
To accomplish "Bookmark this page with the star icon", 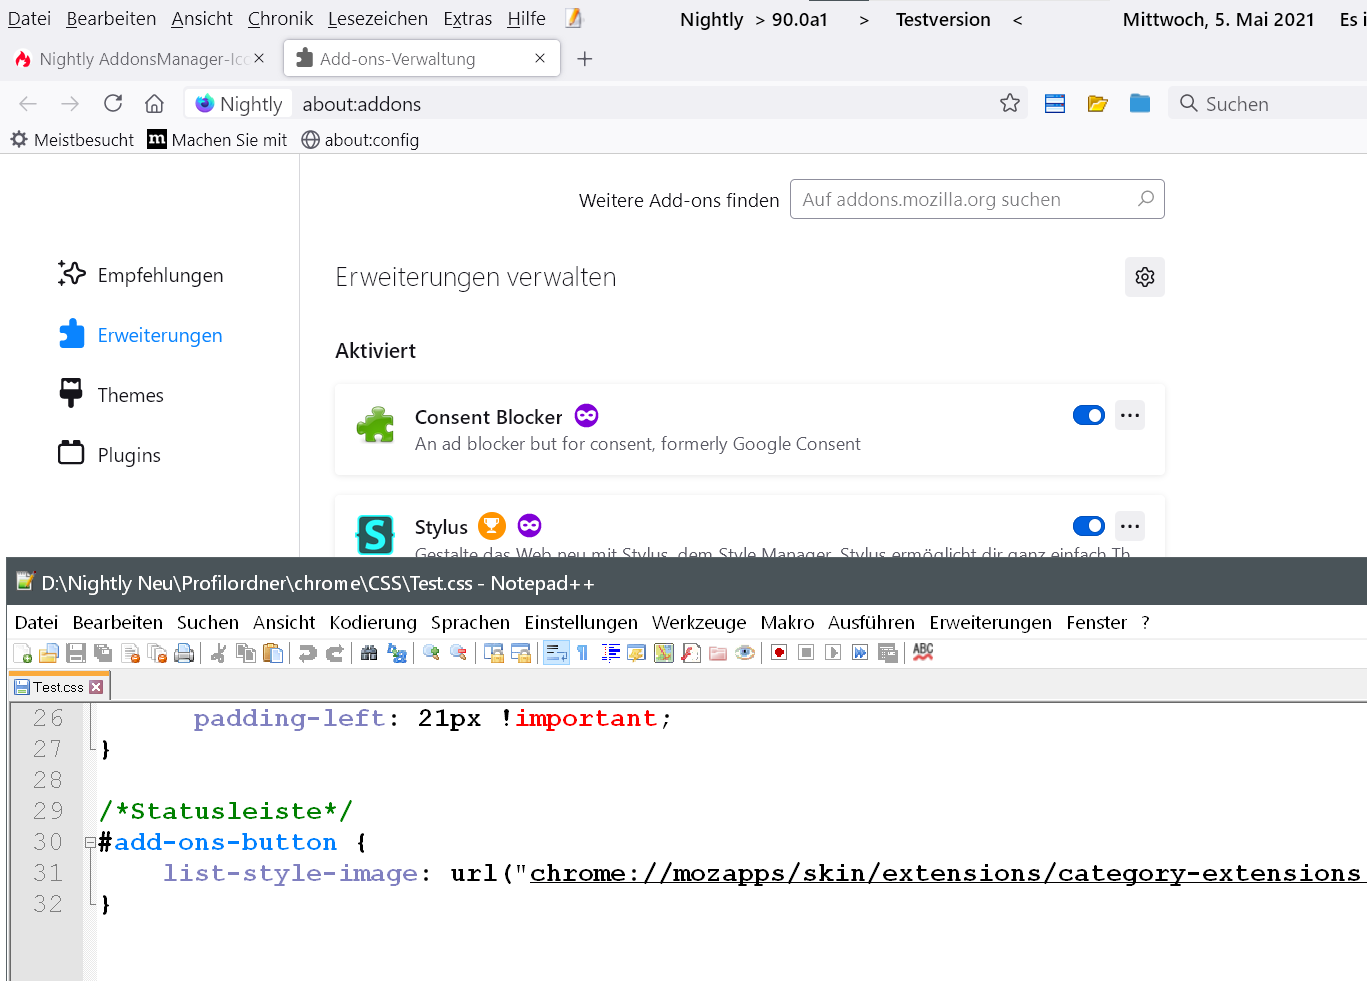I will coord(1010,103).
